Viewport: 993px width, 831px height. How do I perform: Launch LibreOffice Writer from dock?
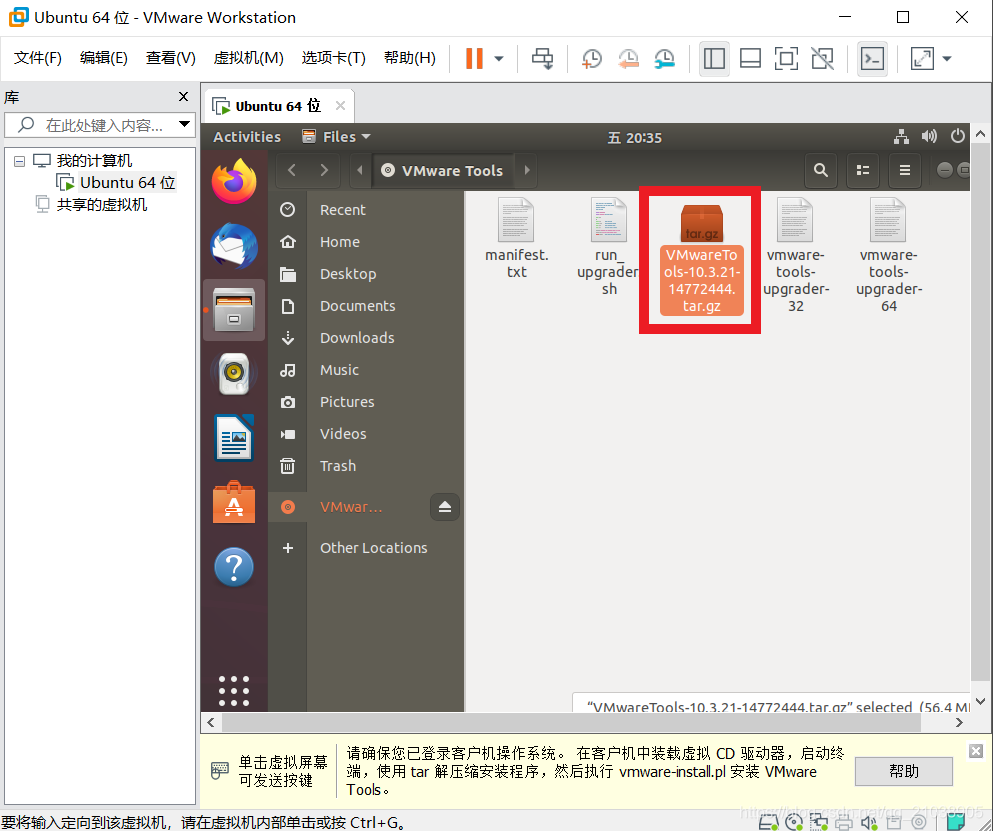point(234,438)
